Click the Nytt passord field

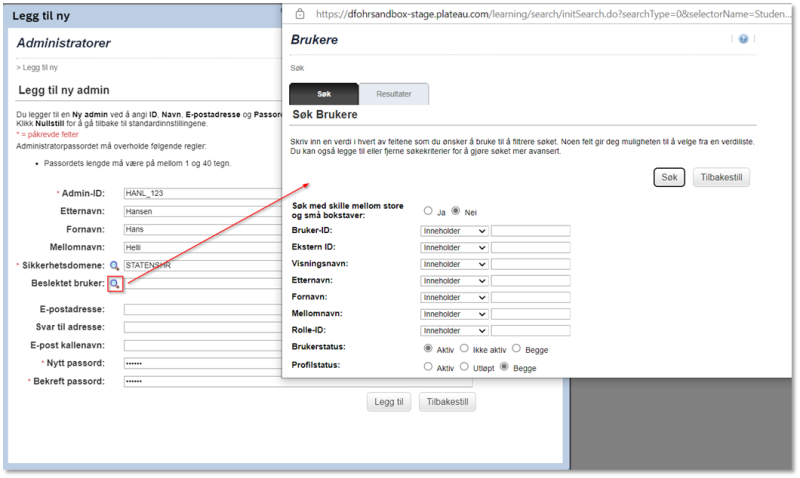tap(203, 363)
